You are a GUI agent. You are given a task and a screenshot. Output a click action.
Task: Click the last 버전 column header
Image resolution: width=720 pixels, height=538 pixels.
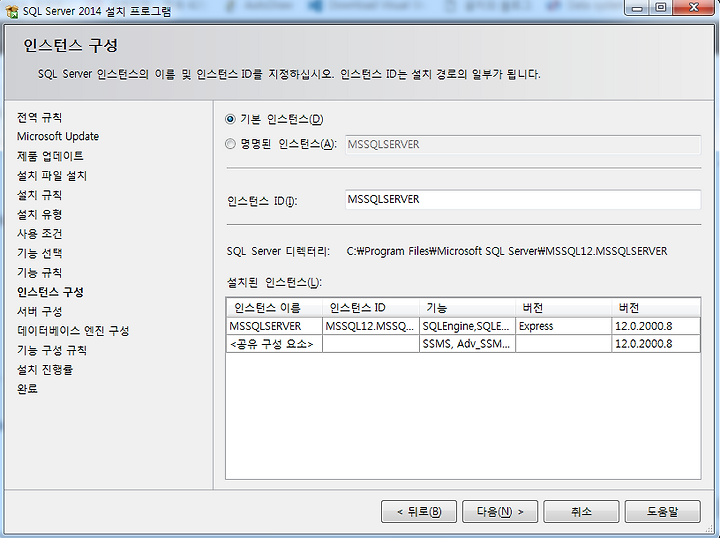(656, 308)
